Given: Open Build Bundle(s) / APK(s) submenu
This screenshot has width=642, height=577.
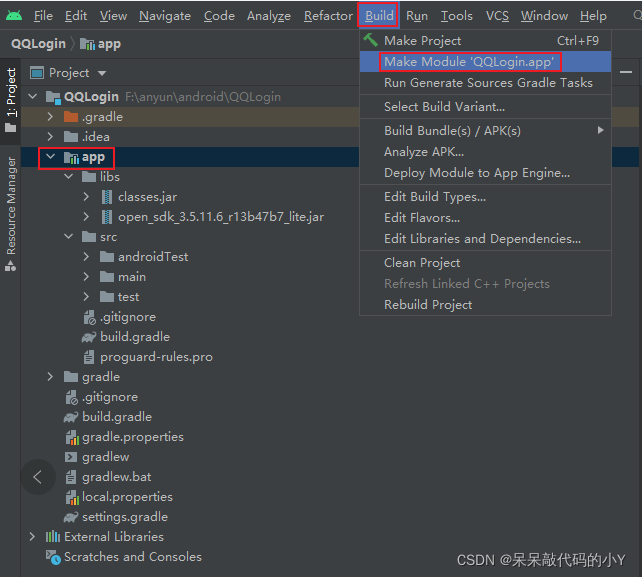Looking at the screenshot, I should tap(485, 131).
